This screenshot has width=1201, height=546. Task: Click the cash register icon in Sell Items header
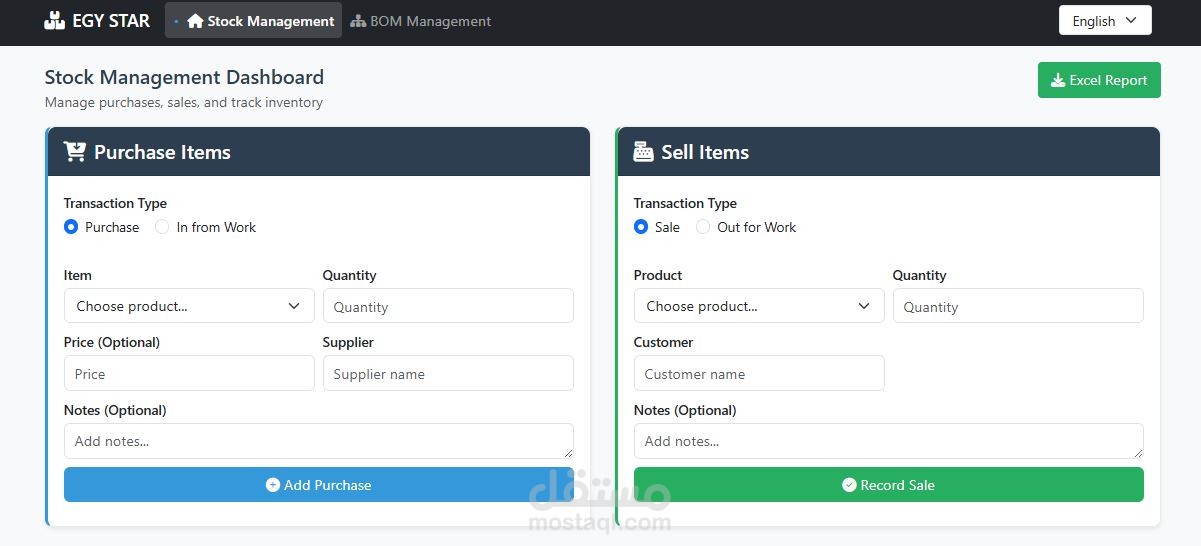click(644, 151)
